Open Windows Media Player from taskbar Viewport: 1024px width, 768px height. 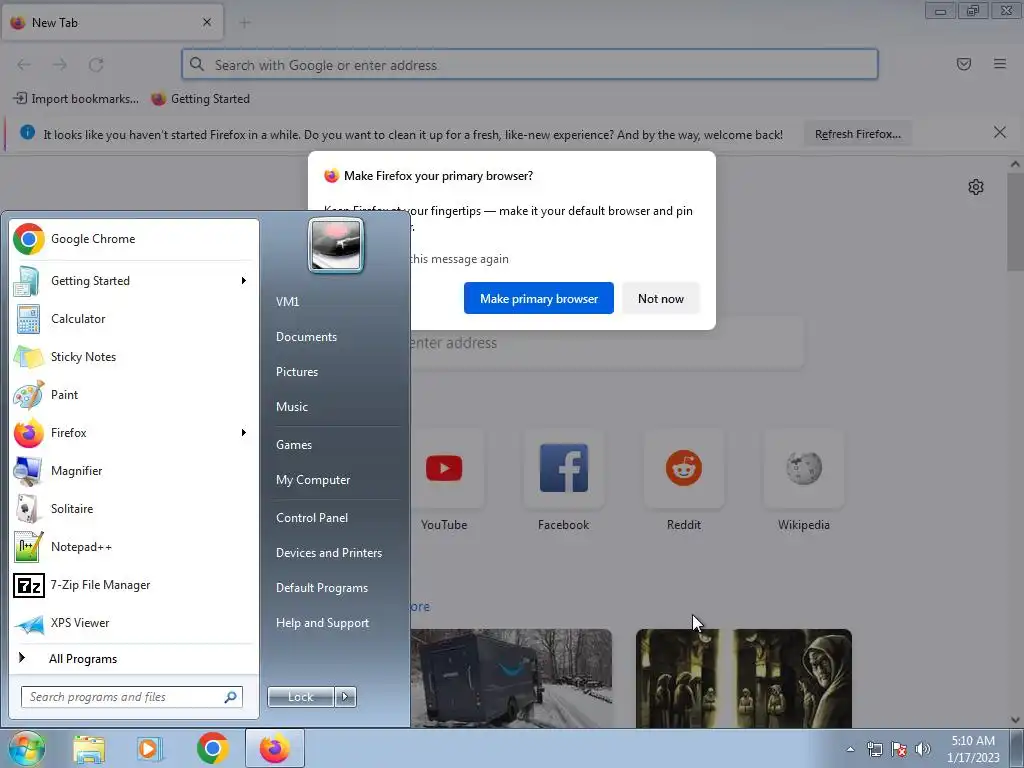pos(150,748)
